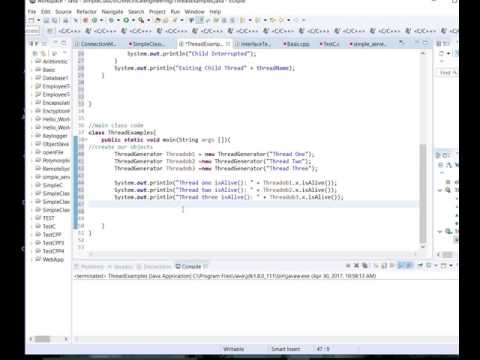Click Display Selected Console icon

tap(429, 266)
